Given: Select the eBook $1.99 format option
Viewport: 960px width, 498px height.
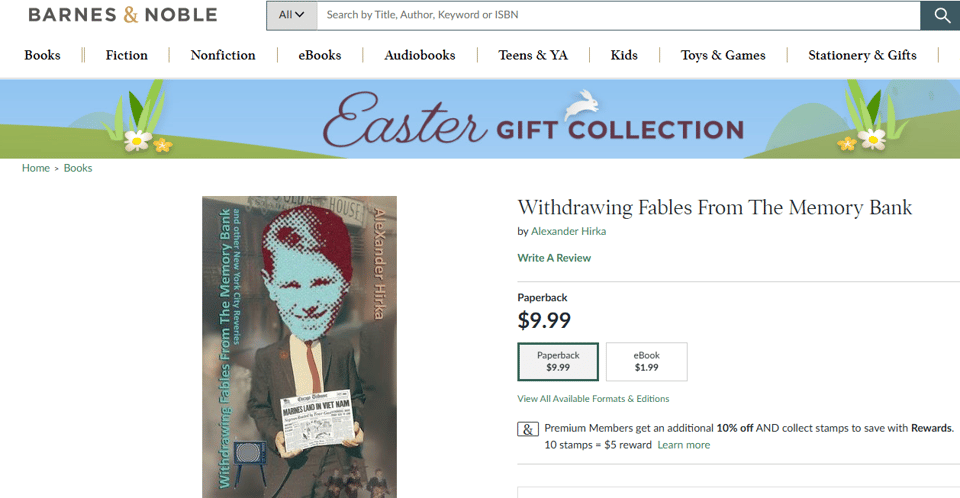Looking at the screenshot, I should (x=647, y=361).
